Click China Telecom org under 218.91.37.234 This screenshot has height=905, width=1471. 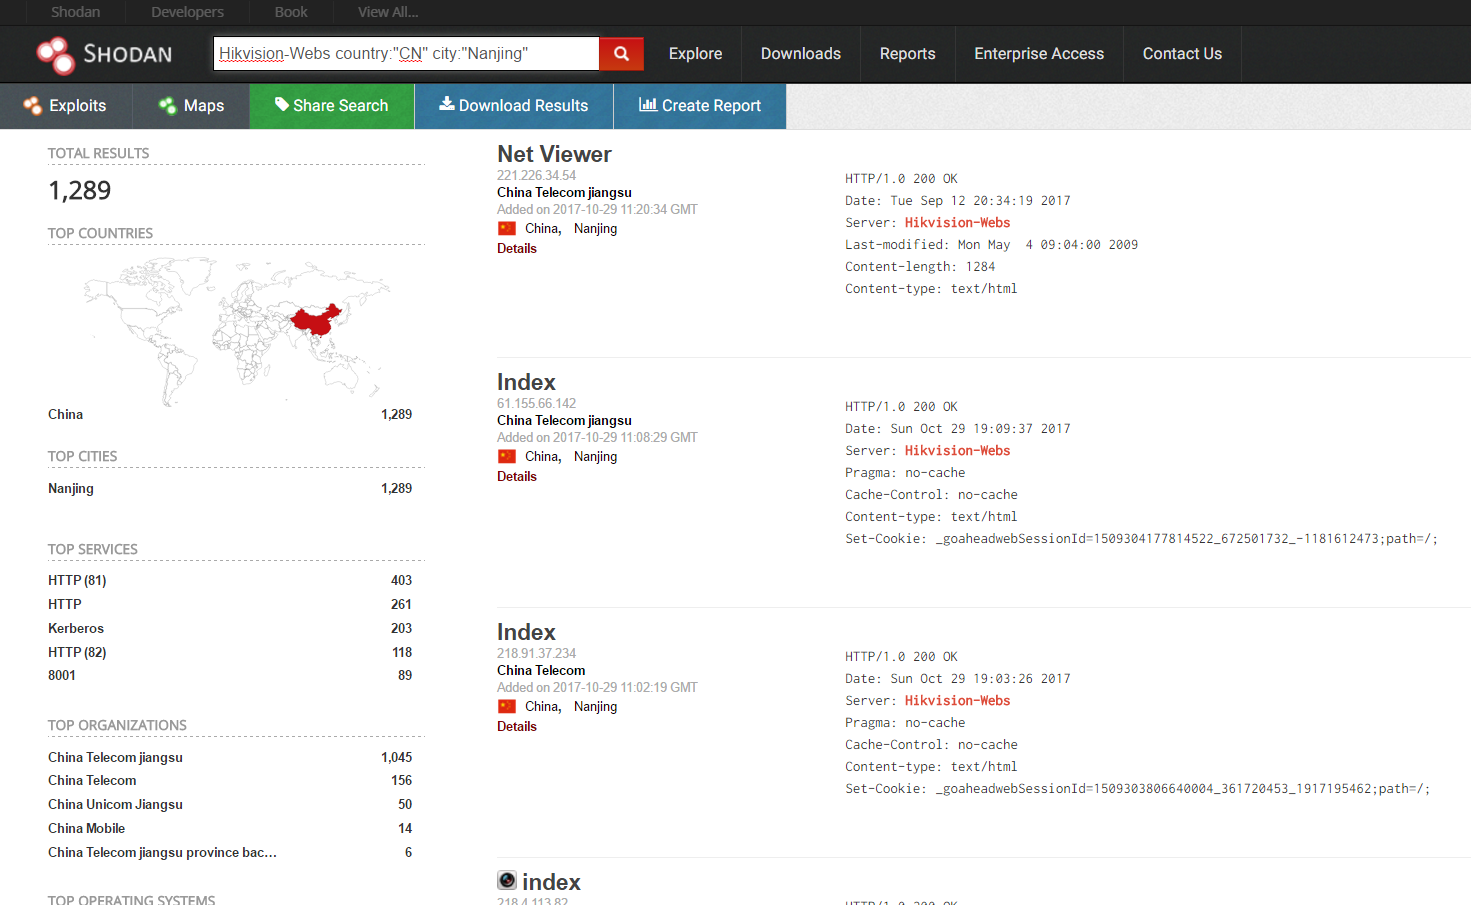(541, 670)
